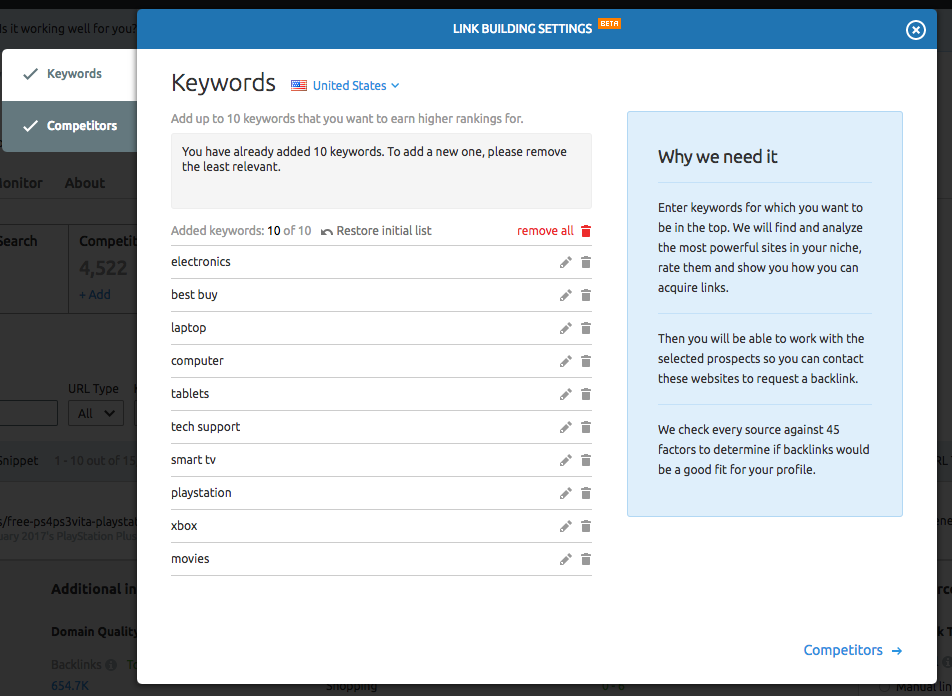Edit the tech support keyword
The height and width of the screenshot is (696, 952).
[x=565, y=428]
